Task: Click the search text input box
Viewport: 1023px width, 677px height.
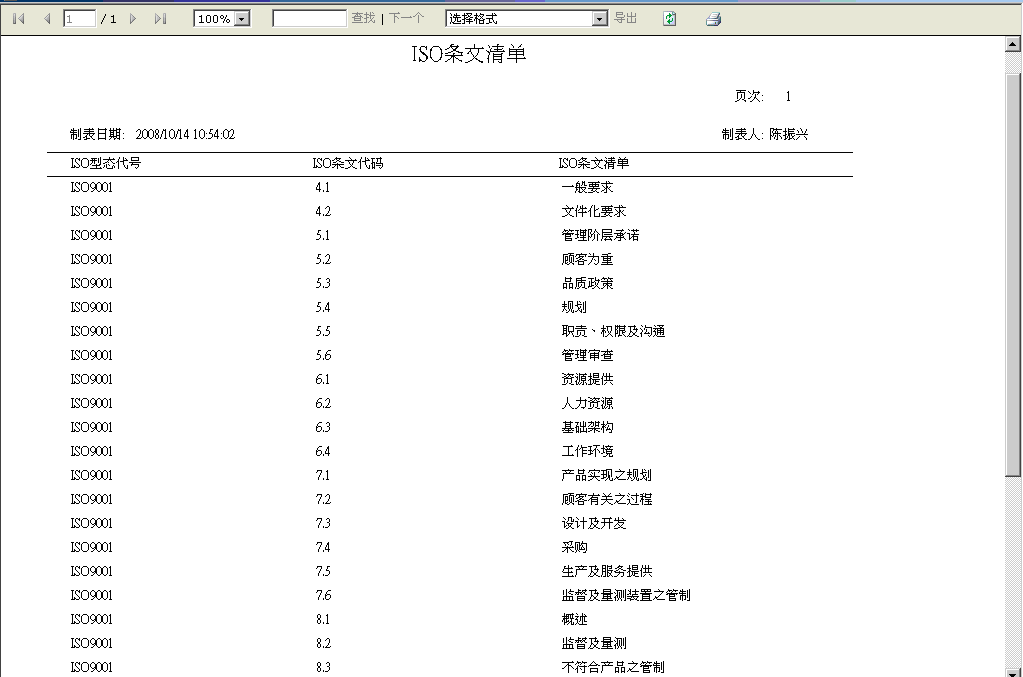Action: tap(309, 19)
